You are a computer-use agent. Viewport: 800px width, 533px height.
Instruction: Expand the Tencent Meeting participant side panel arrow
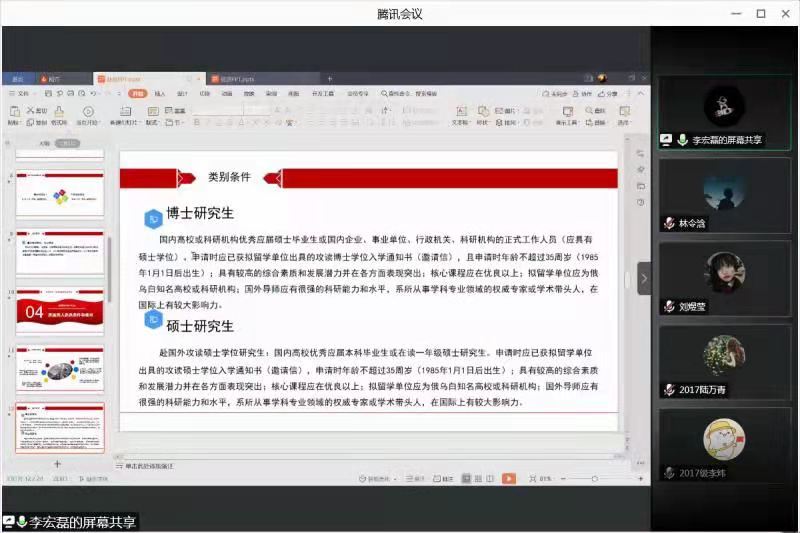(x=644, y=278)
